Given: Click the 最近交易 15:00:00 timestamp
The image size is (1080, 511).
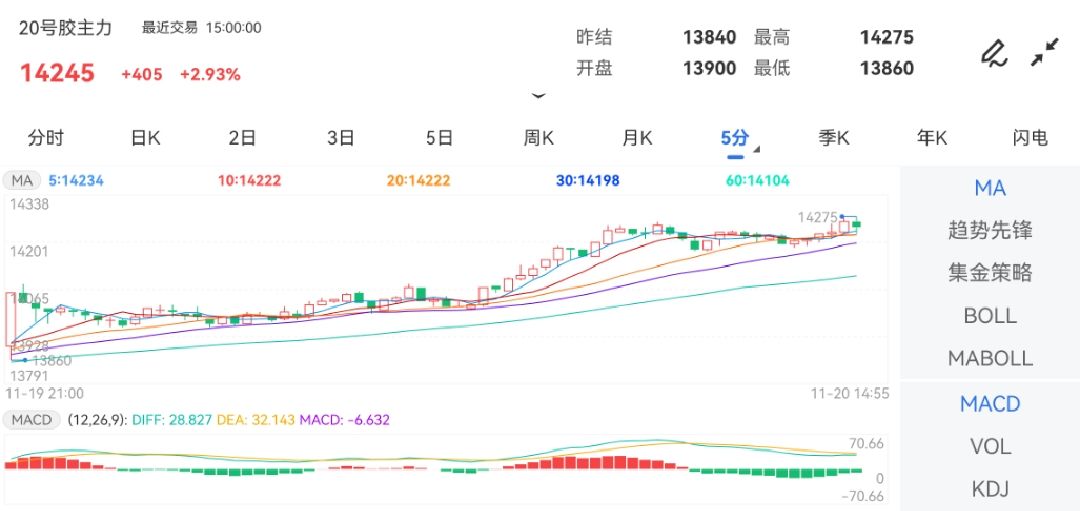Looking at the screenshot, I should click(x=202, y=28).
